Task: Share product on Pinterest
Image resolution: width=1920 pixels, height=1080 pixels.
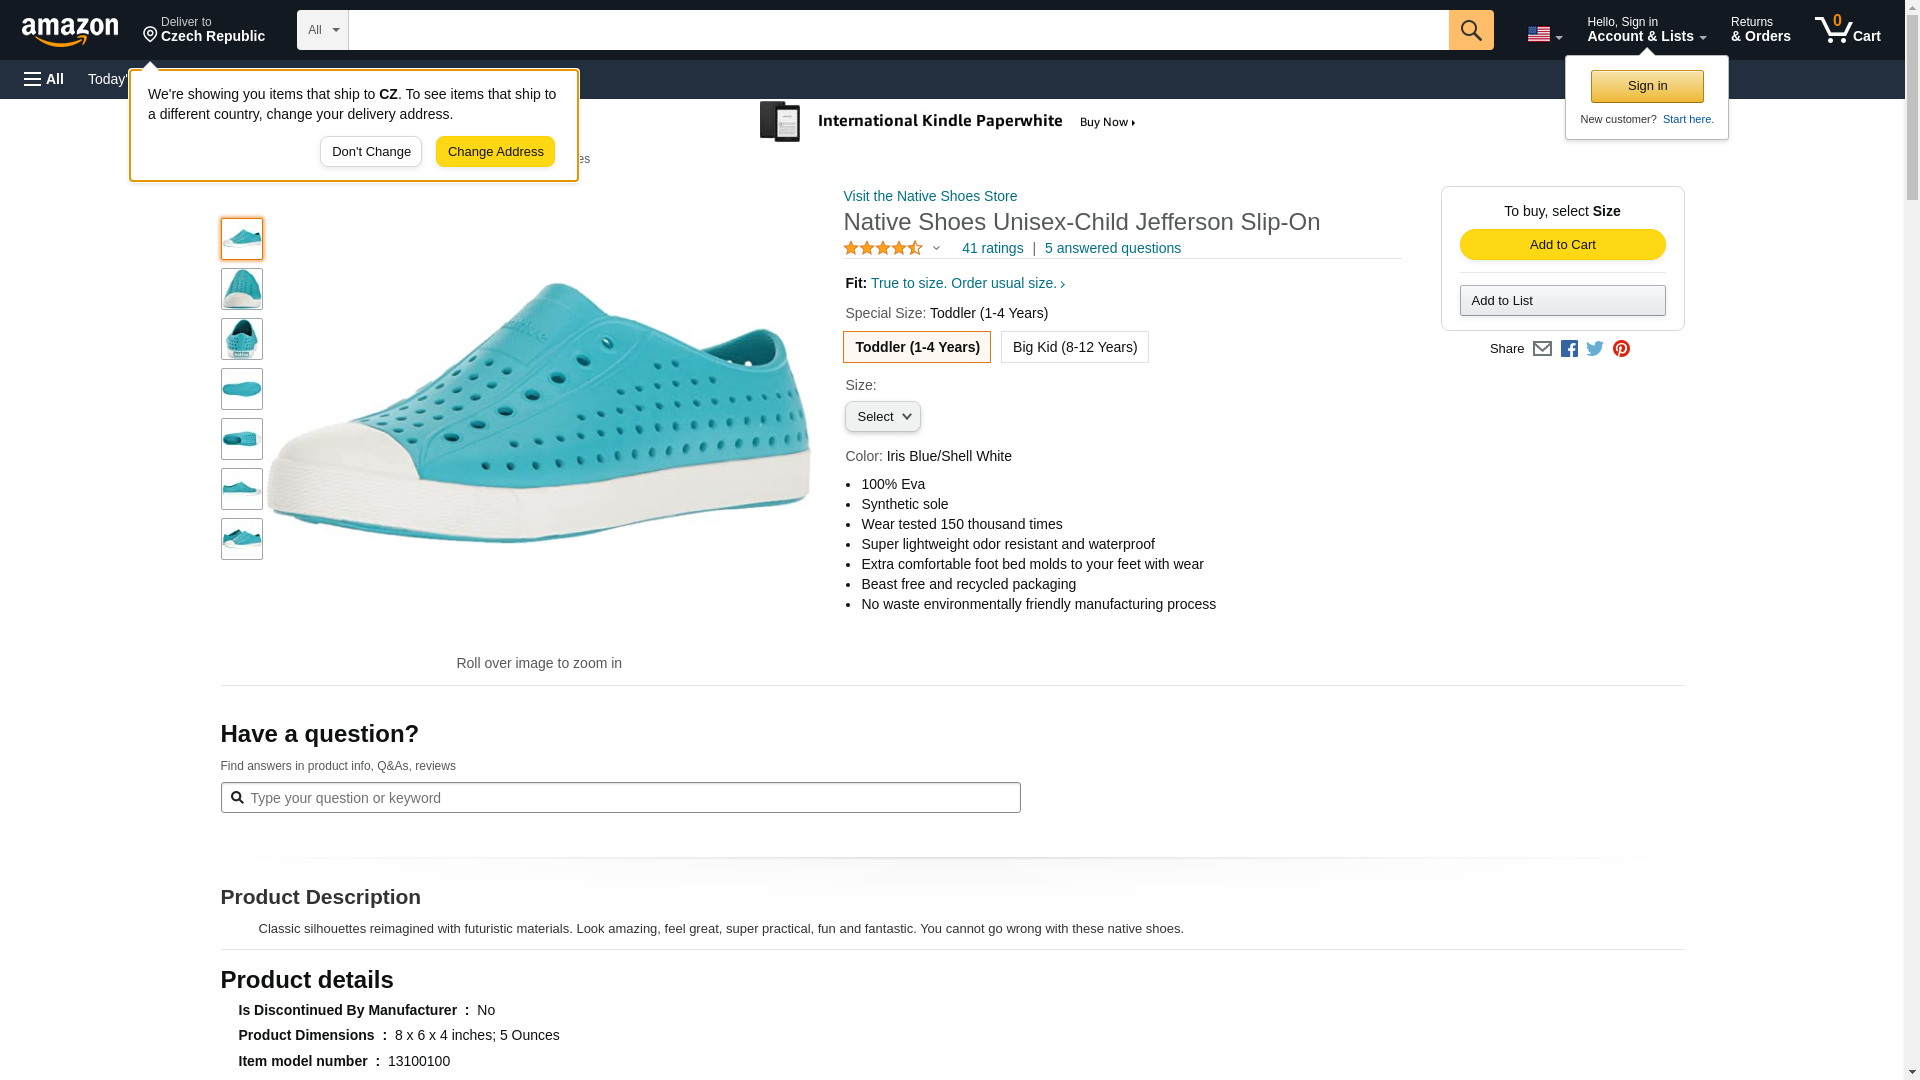Action: coord(1621,349)
